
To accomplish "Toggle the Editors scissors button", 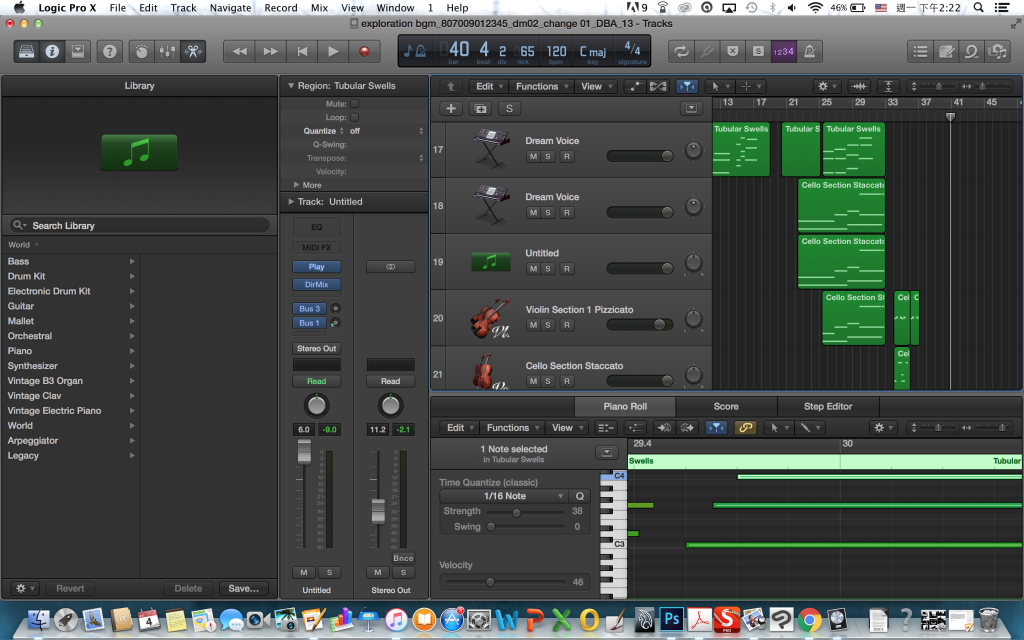I will (193, 51).
